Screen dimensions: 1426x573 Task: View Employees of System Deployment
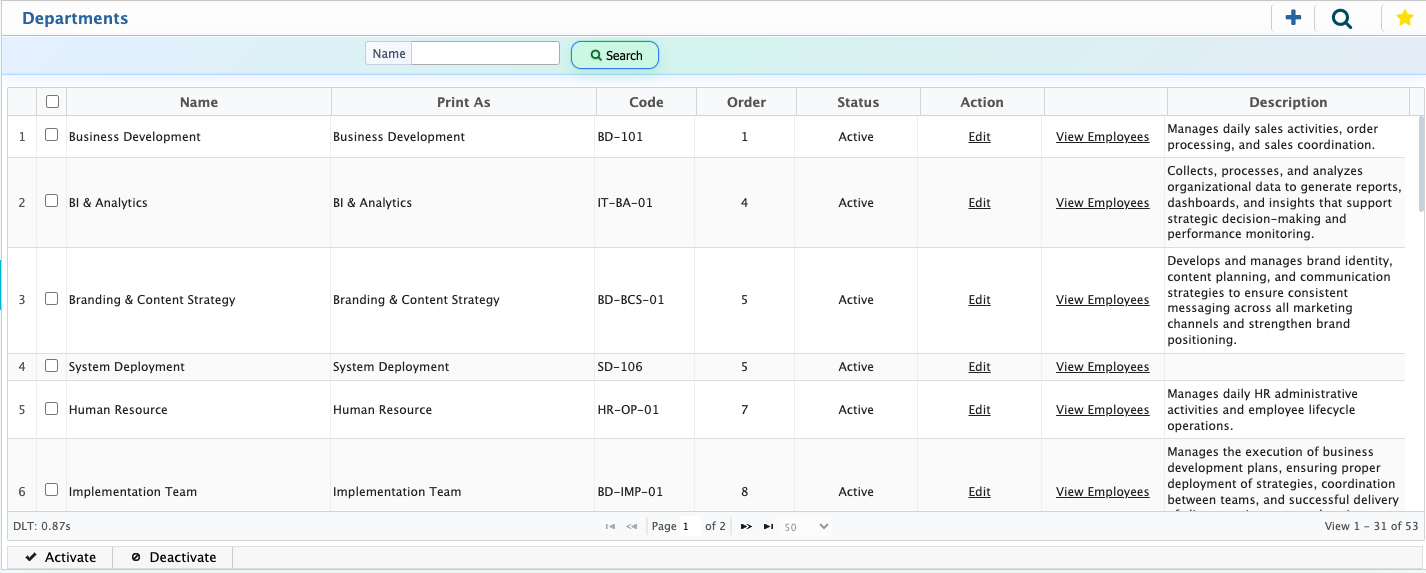coord(1102,367)
